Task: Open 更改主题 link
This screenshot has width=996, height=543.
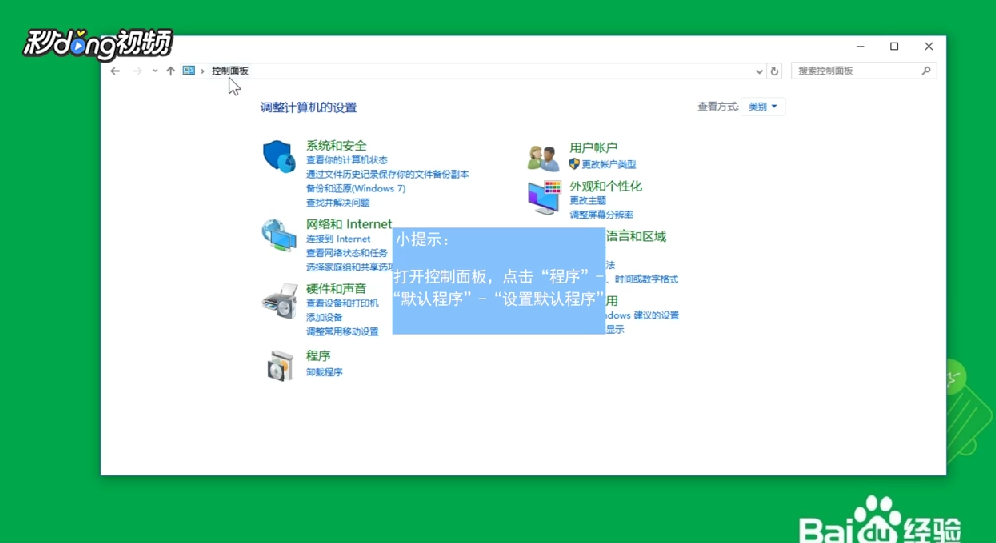Action: 588,201
